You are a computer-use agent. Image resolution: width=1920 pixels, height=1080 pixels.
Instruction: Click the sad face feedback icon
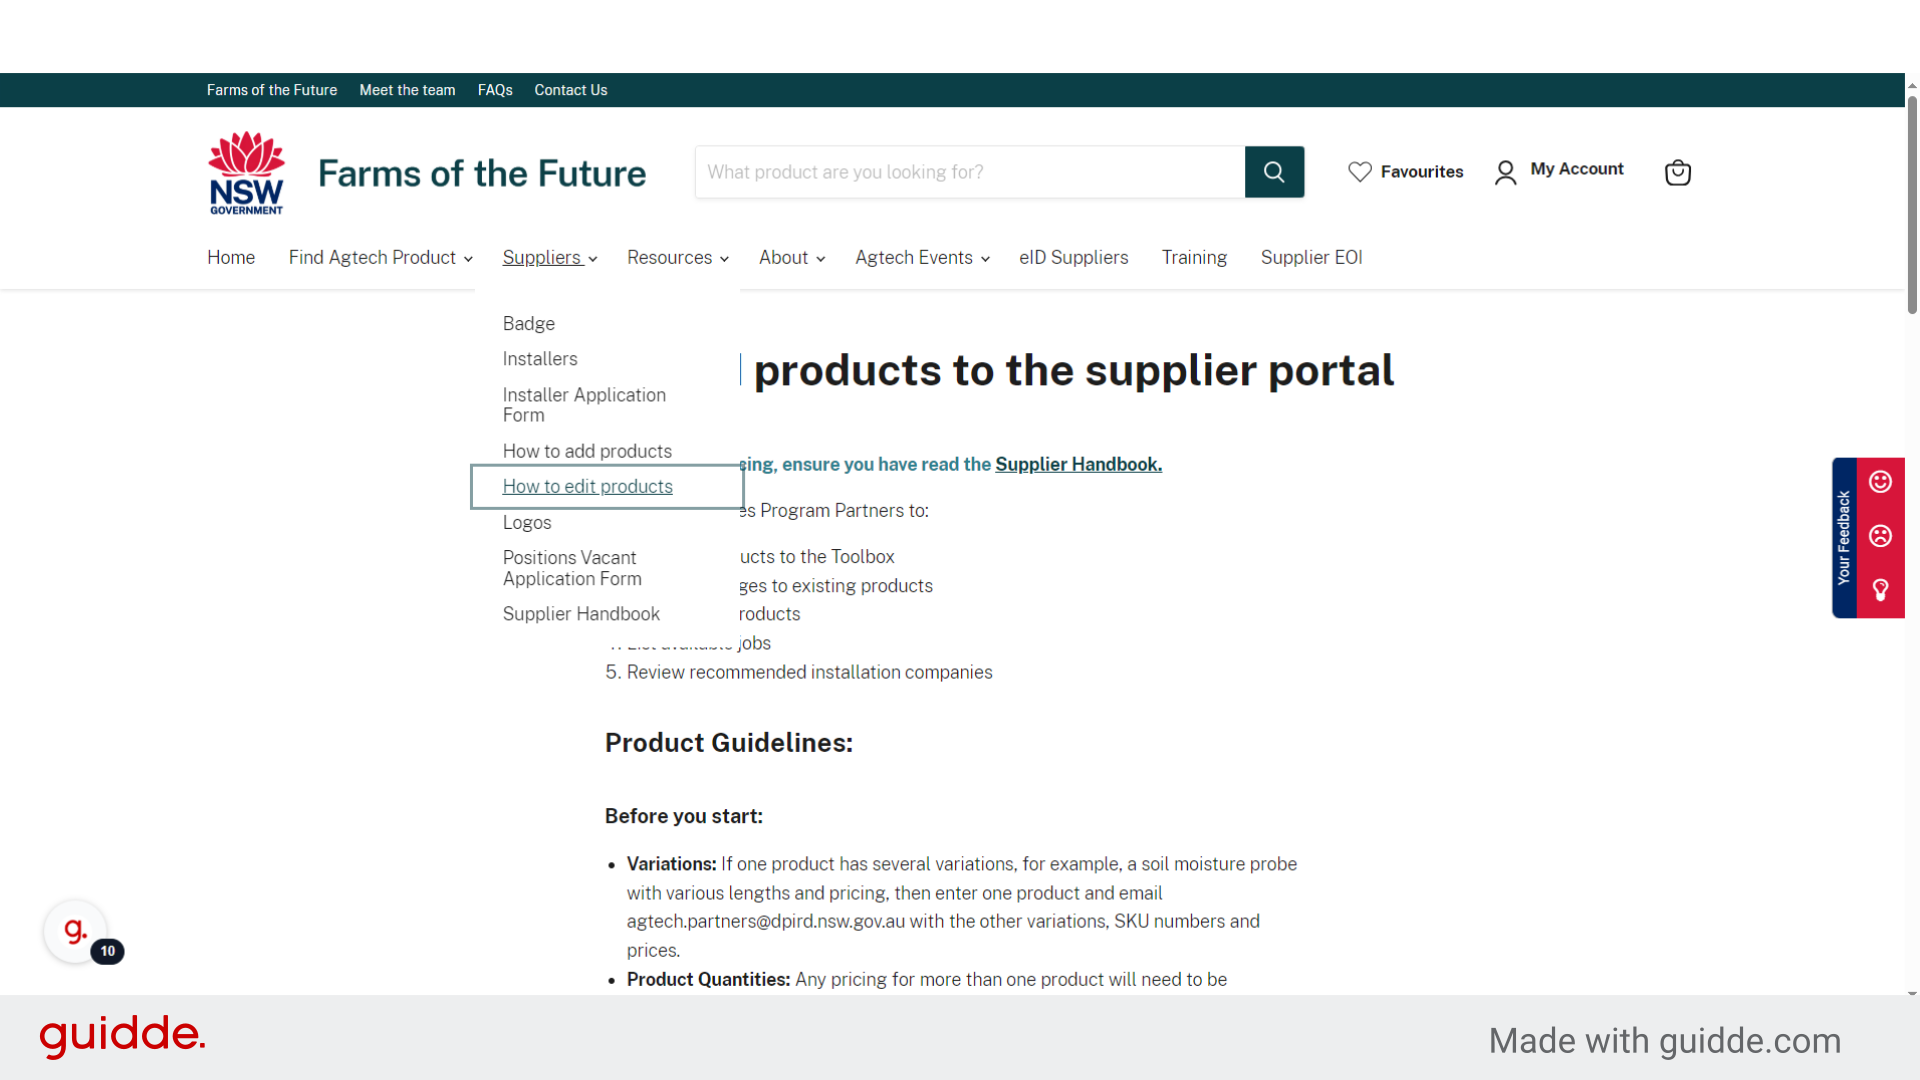pyautogui.click(x=1880, y=536)
